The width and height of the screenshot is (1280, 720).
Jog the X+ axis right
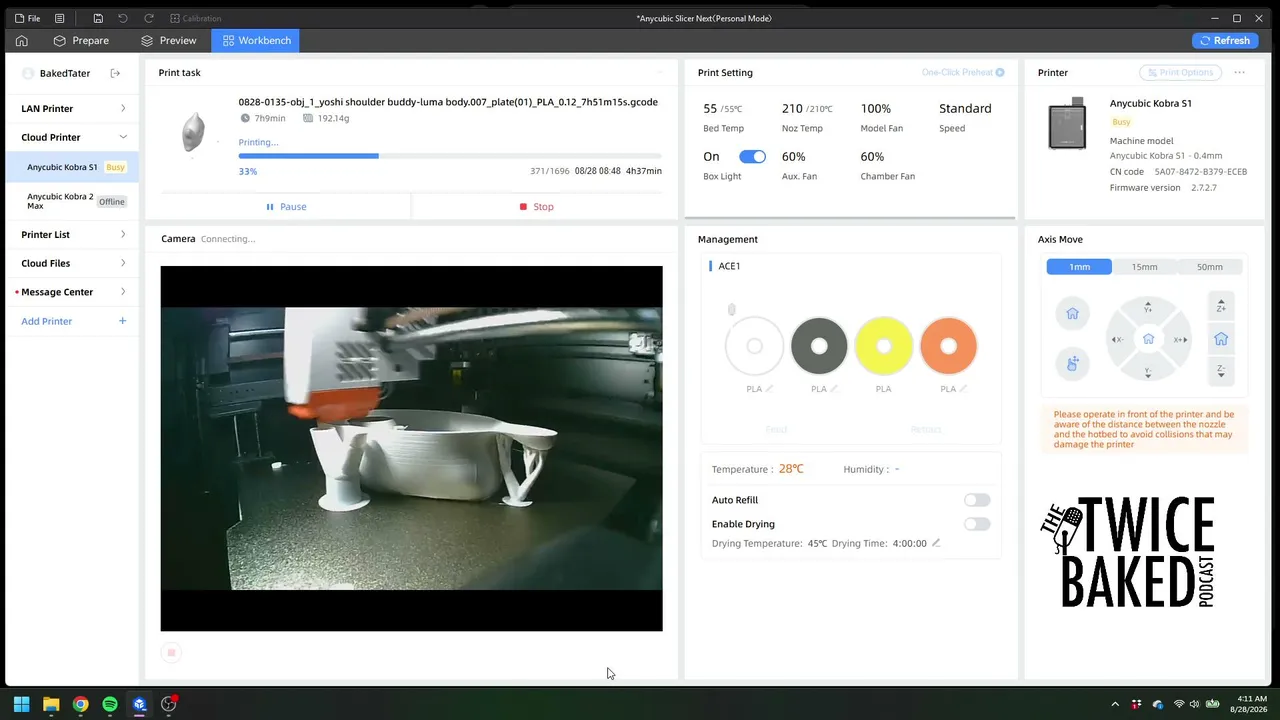pyautogui.click(x=1180, y=340)
